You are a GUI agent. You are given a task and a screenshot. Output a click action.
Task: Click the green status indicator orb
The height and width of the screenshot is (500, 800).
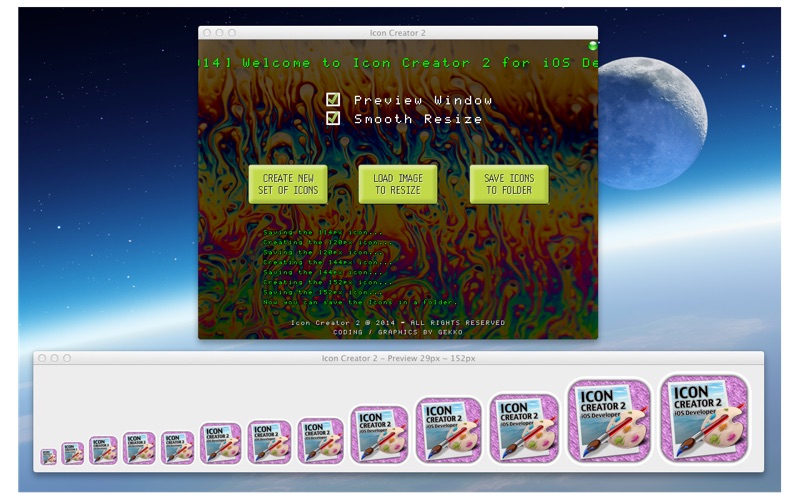click(x=592, y=46)
